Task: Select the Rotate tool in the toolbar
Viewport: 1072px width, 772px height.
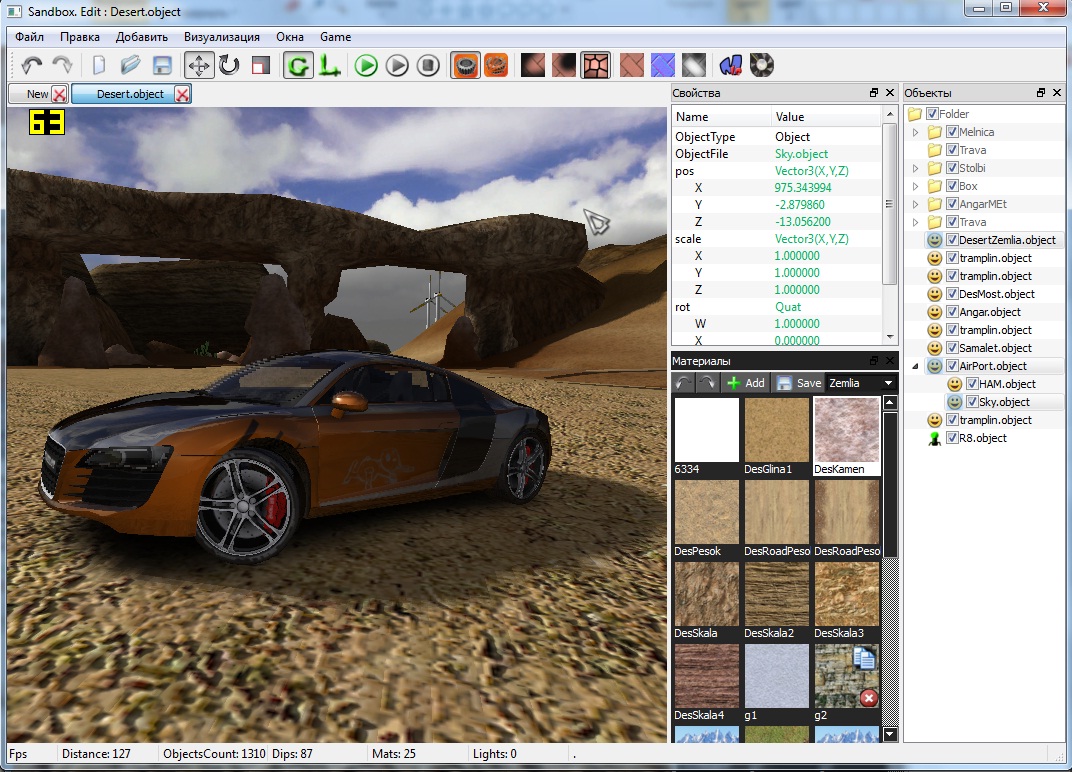Action: click(x=229, y=66)
